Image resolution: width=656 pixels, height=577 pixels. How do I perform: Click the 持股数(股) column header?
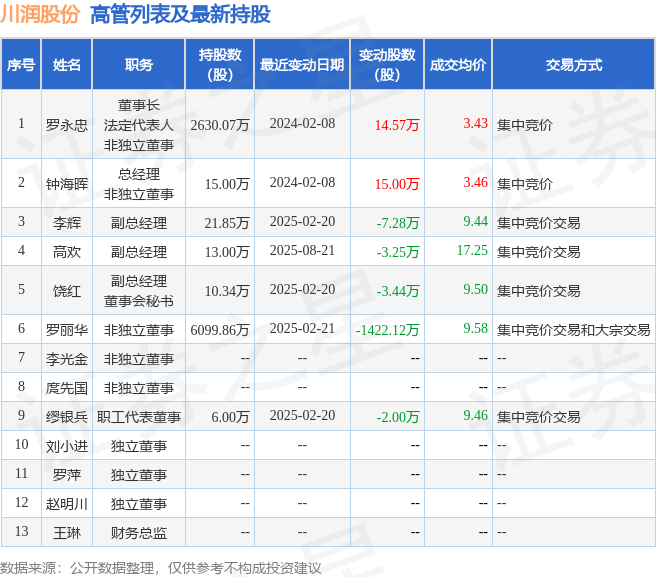[220, 65]
